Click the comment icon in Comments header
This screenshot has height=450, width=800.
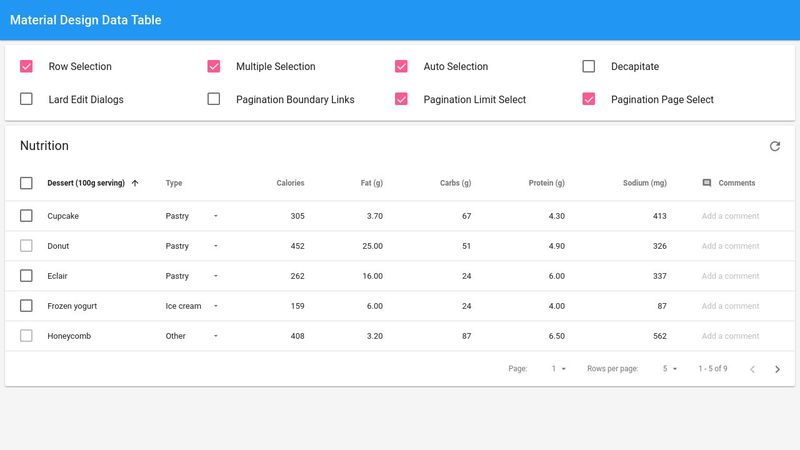(707, 183)
